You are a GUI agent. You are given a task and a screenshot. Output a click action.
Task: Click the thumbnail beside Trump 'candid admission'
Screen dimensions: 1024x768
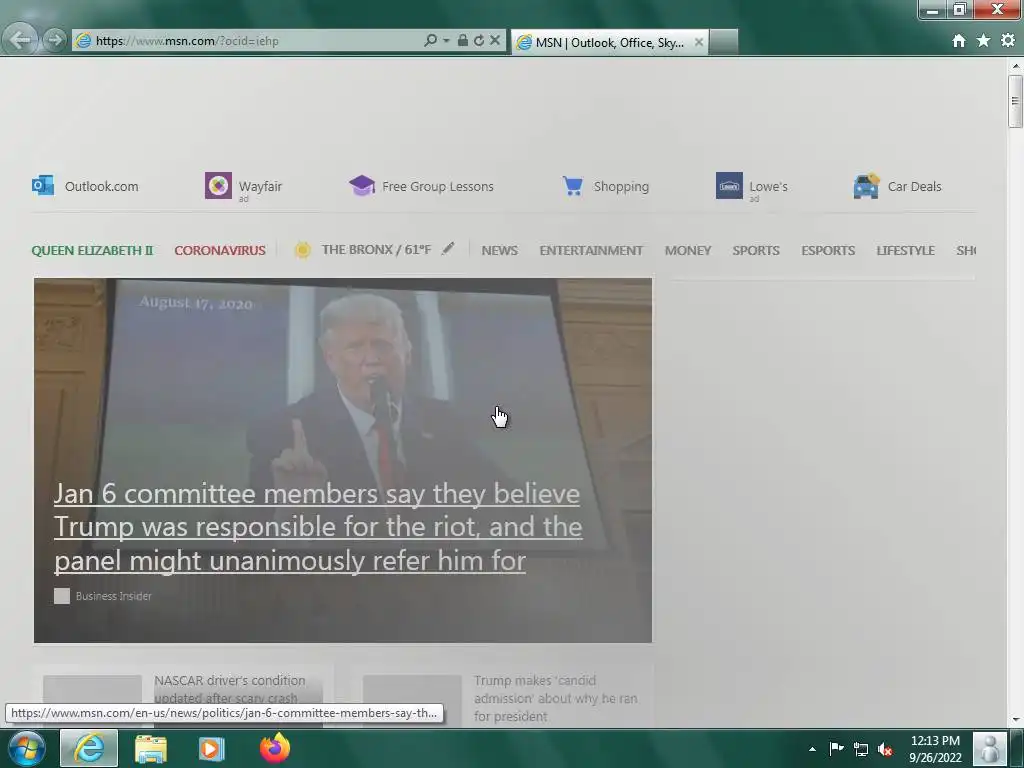tap(412, 701)
